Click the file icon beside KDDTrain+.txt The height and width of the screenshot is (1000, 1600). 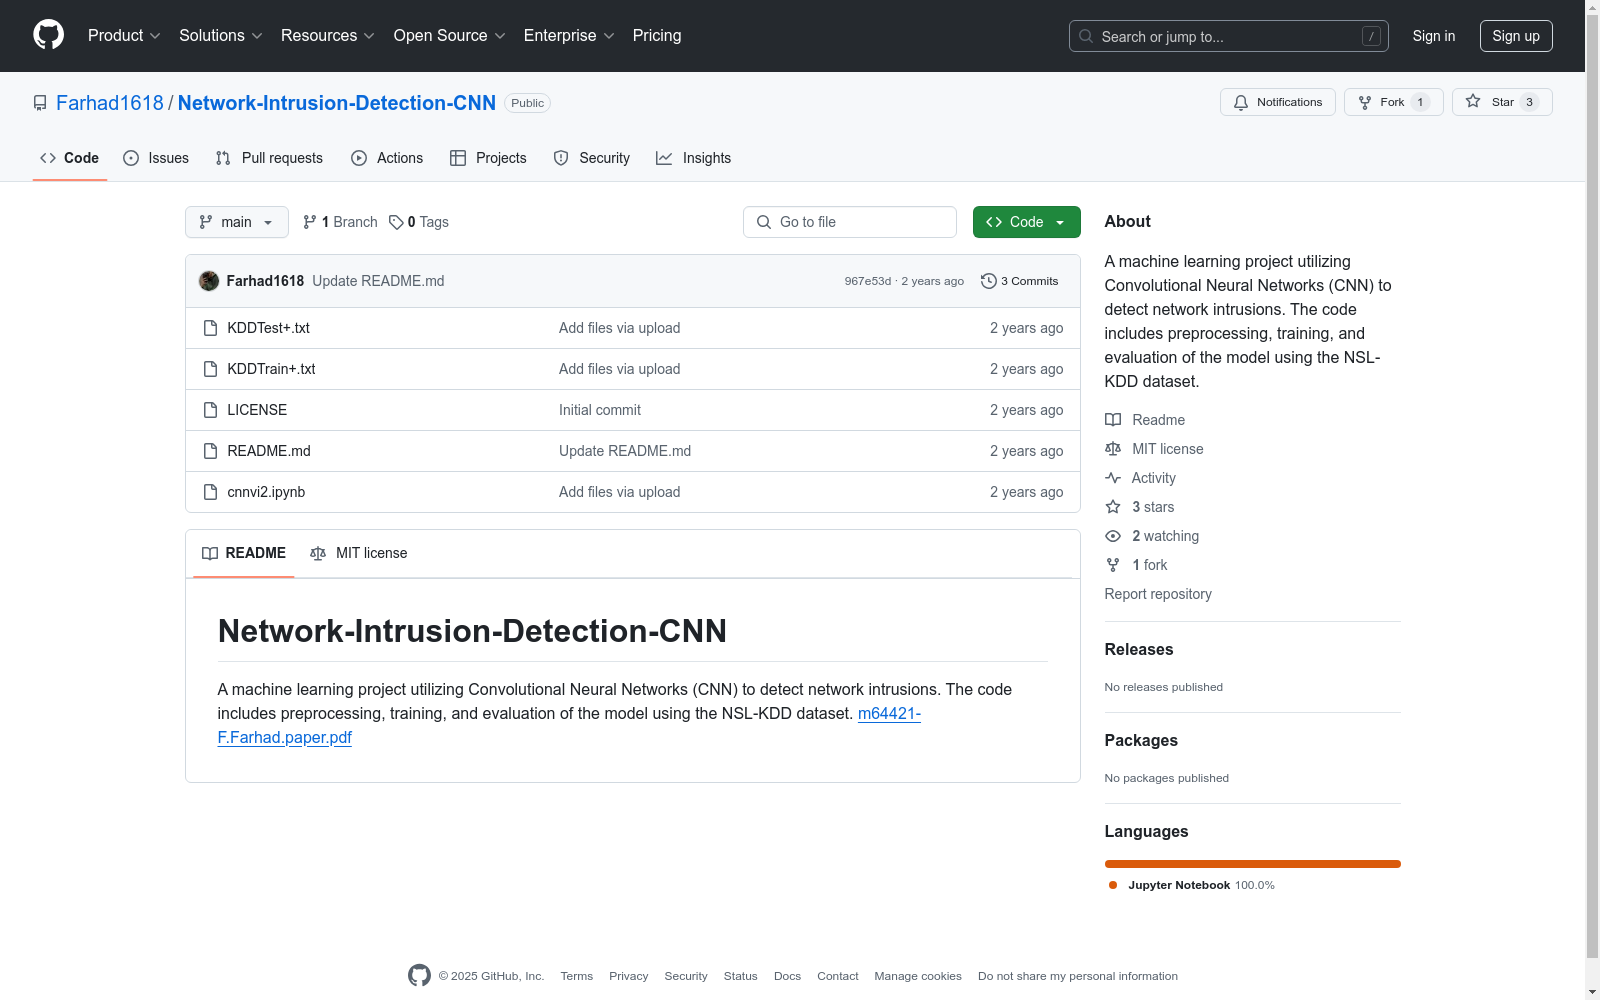210,369
